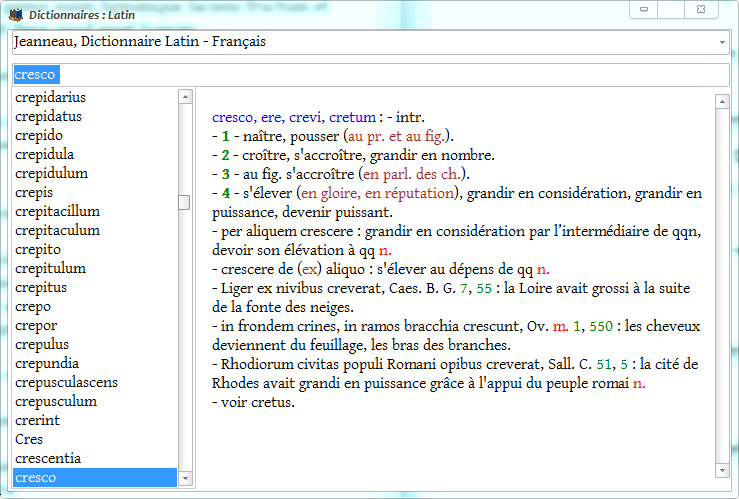This screenshot has height=499, width=739.
Task: Click the word list scroll-up arrow
Action: 185,97
